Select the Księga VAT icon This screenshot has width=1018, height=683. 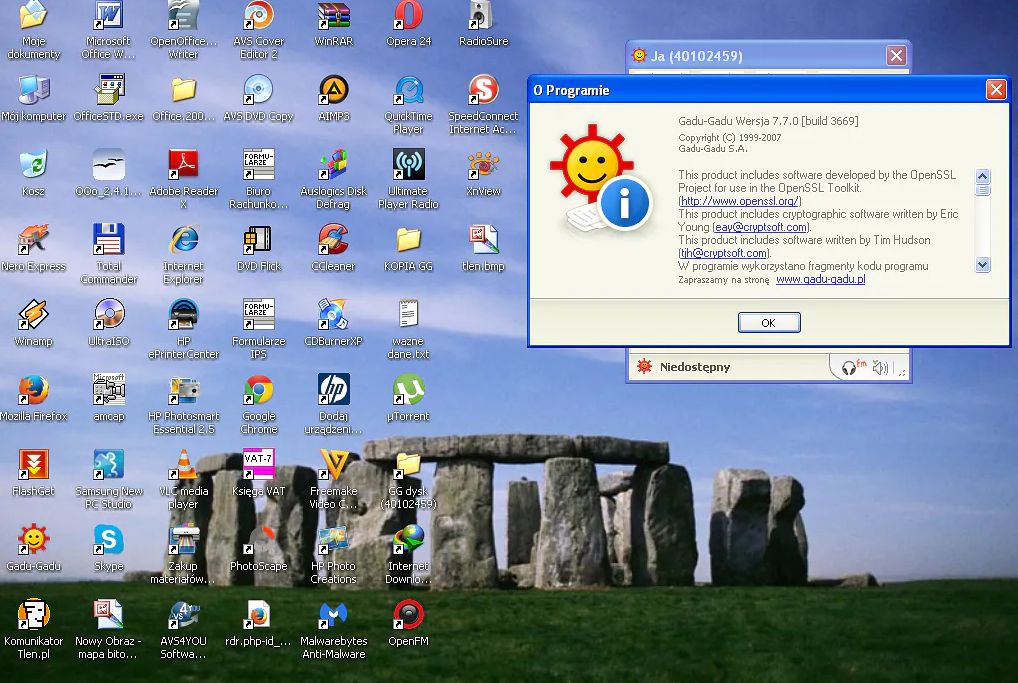258,473
